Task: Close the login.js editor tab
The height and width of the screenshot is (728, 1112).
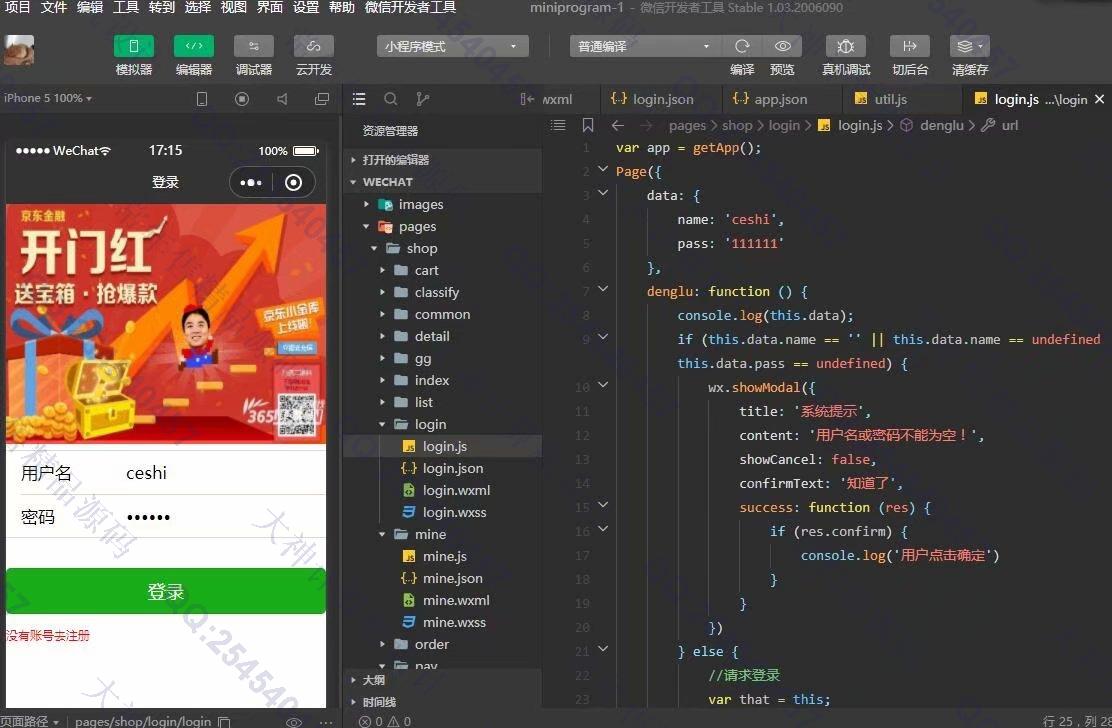Action: [x=1099, y=99]
